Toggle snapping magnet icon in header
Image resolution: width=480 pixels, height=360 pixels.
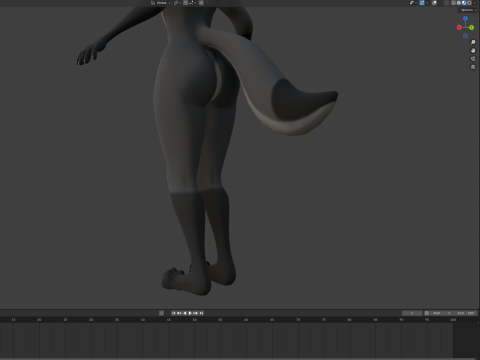[185, 3]
